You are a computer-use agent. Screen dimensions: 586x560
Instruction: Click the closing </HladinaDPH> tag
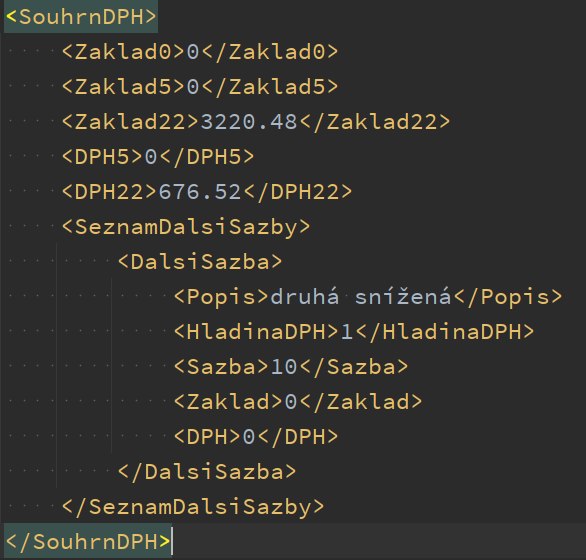(445, 332)
